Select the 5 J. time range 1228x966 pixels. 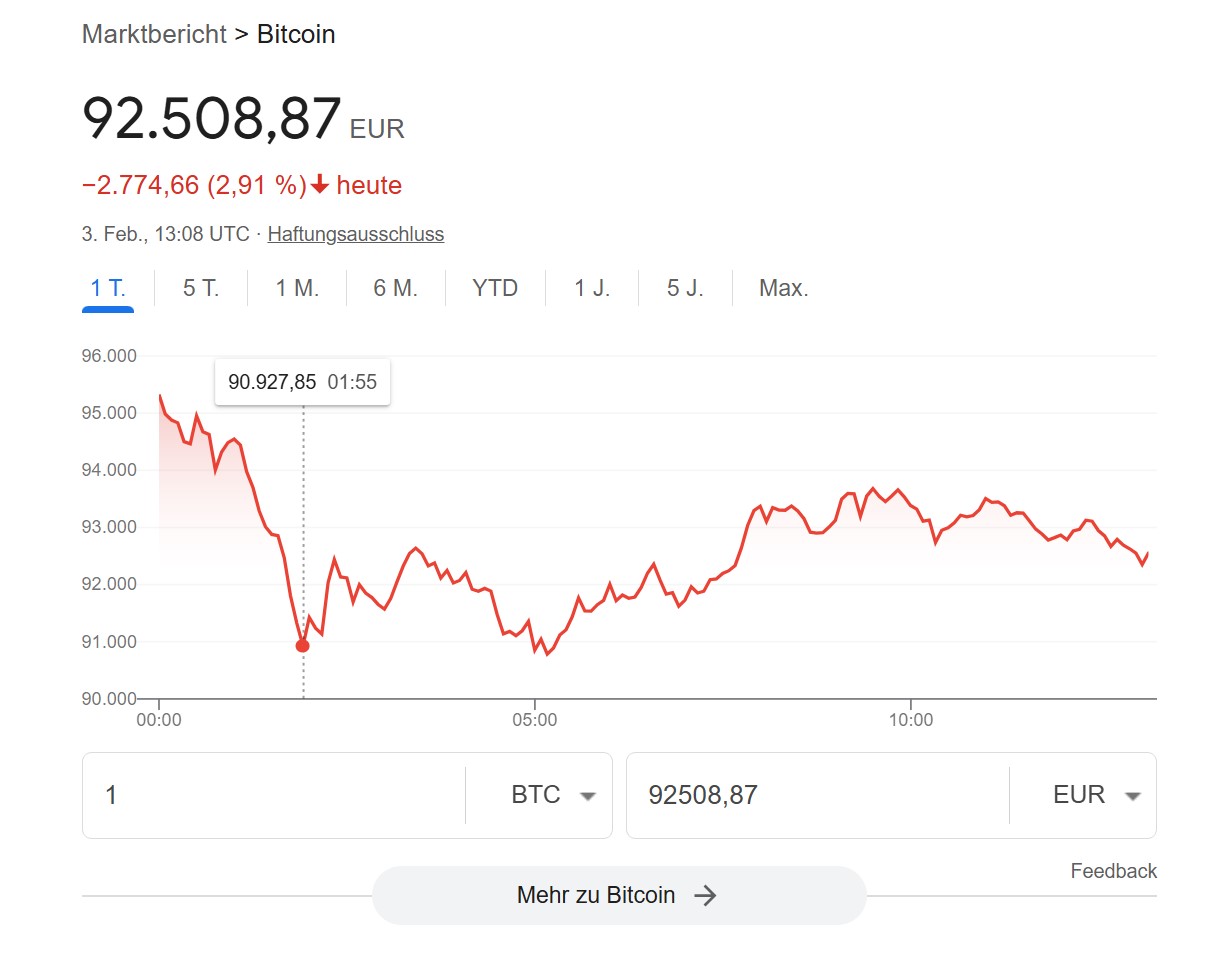[685, 289]
